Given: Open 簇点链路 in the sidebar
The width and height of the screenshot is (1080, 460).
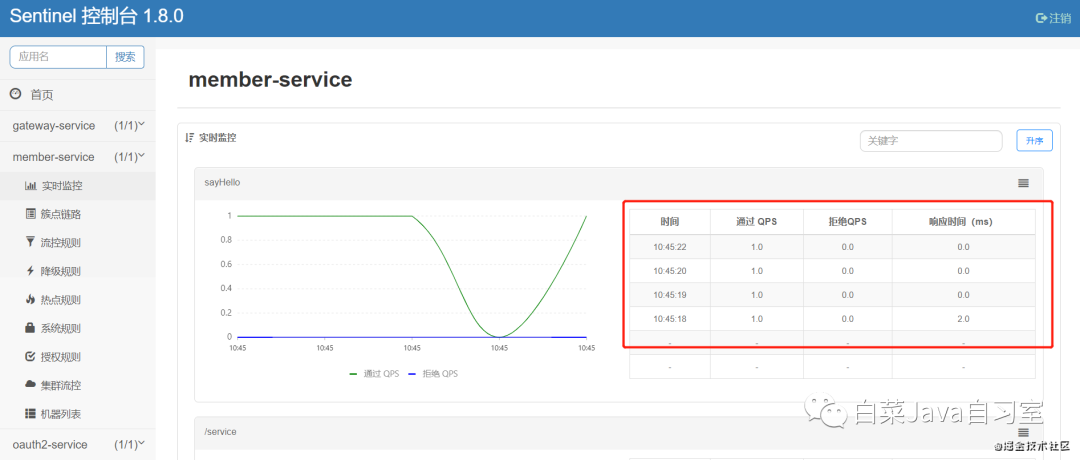Looking at the screenshot, I should [x=77, y=214].
